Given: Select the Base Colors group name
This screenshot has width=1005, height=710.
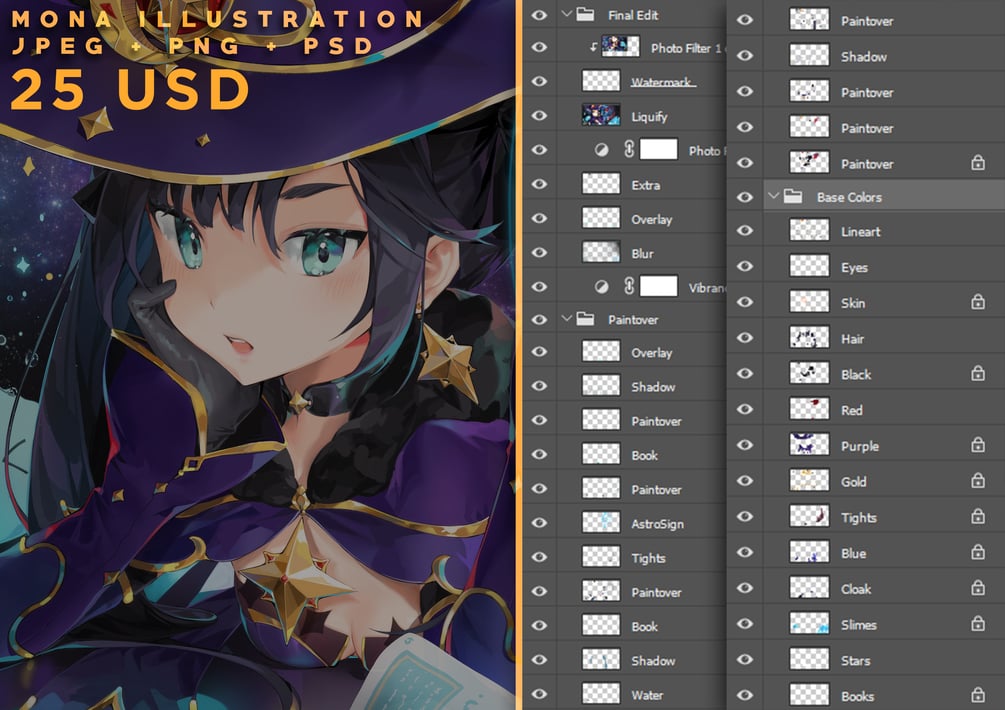Looking at the screenshot, I should point(849,197).
